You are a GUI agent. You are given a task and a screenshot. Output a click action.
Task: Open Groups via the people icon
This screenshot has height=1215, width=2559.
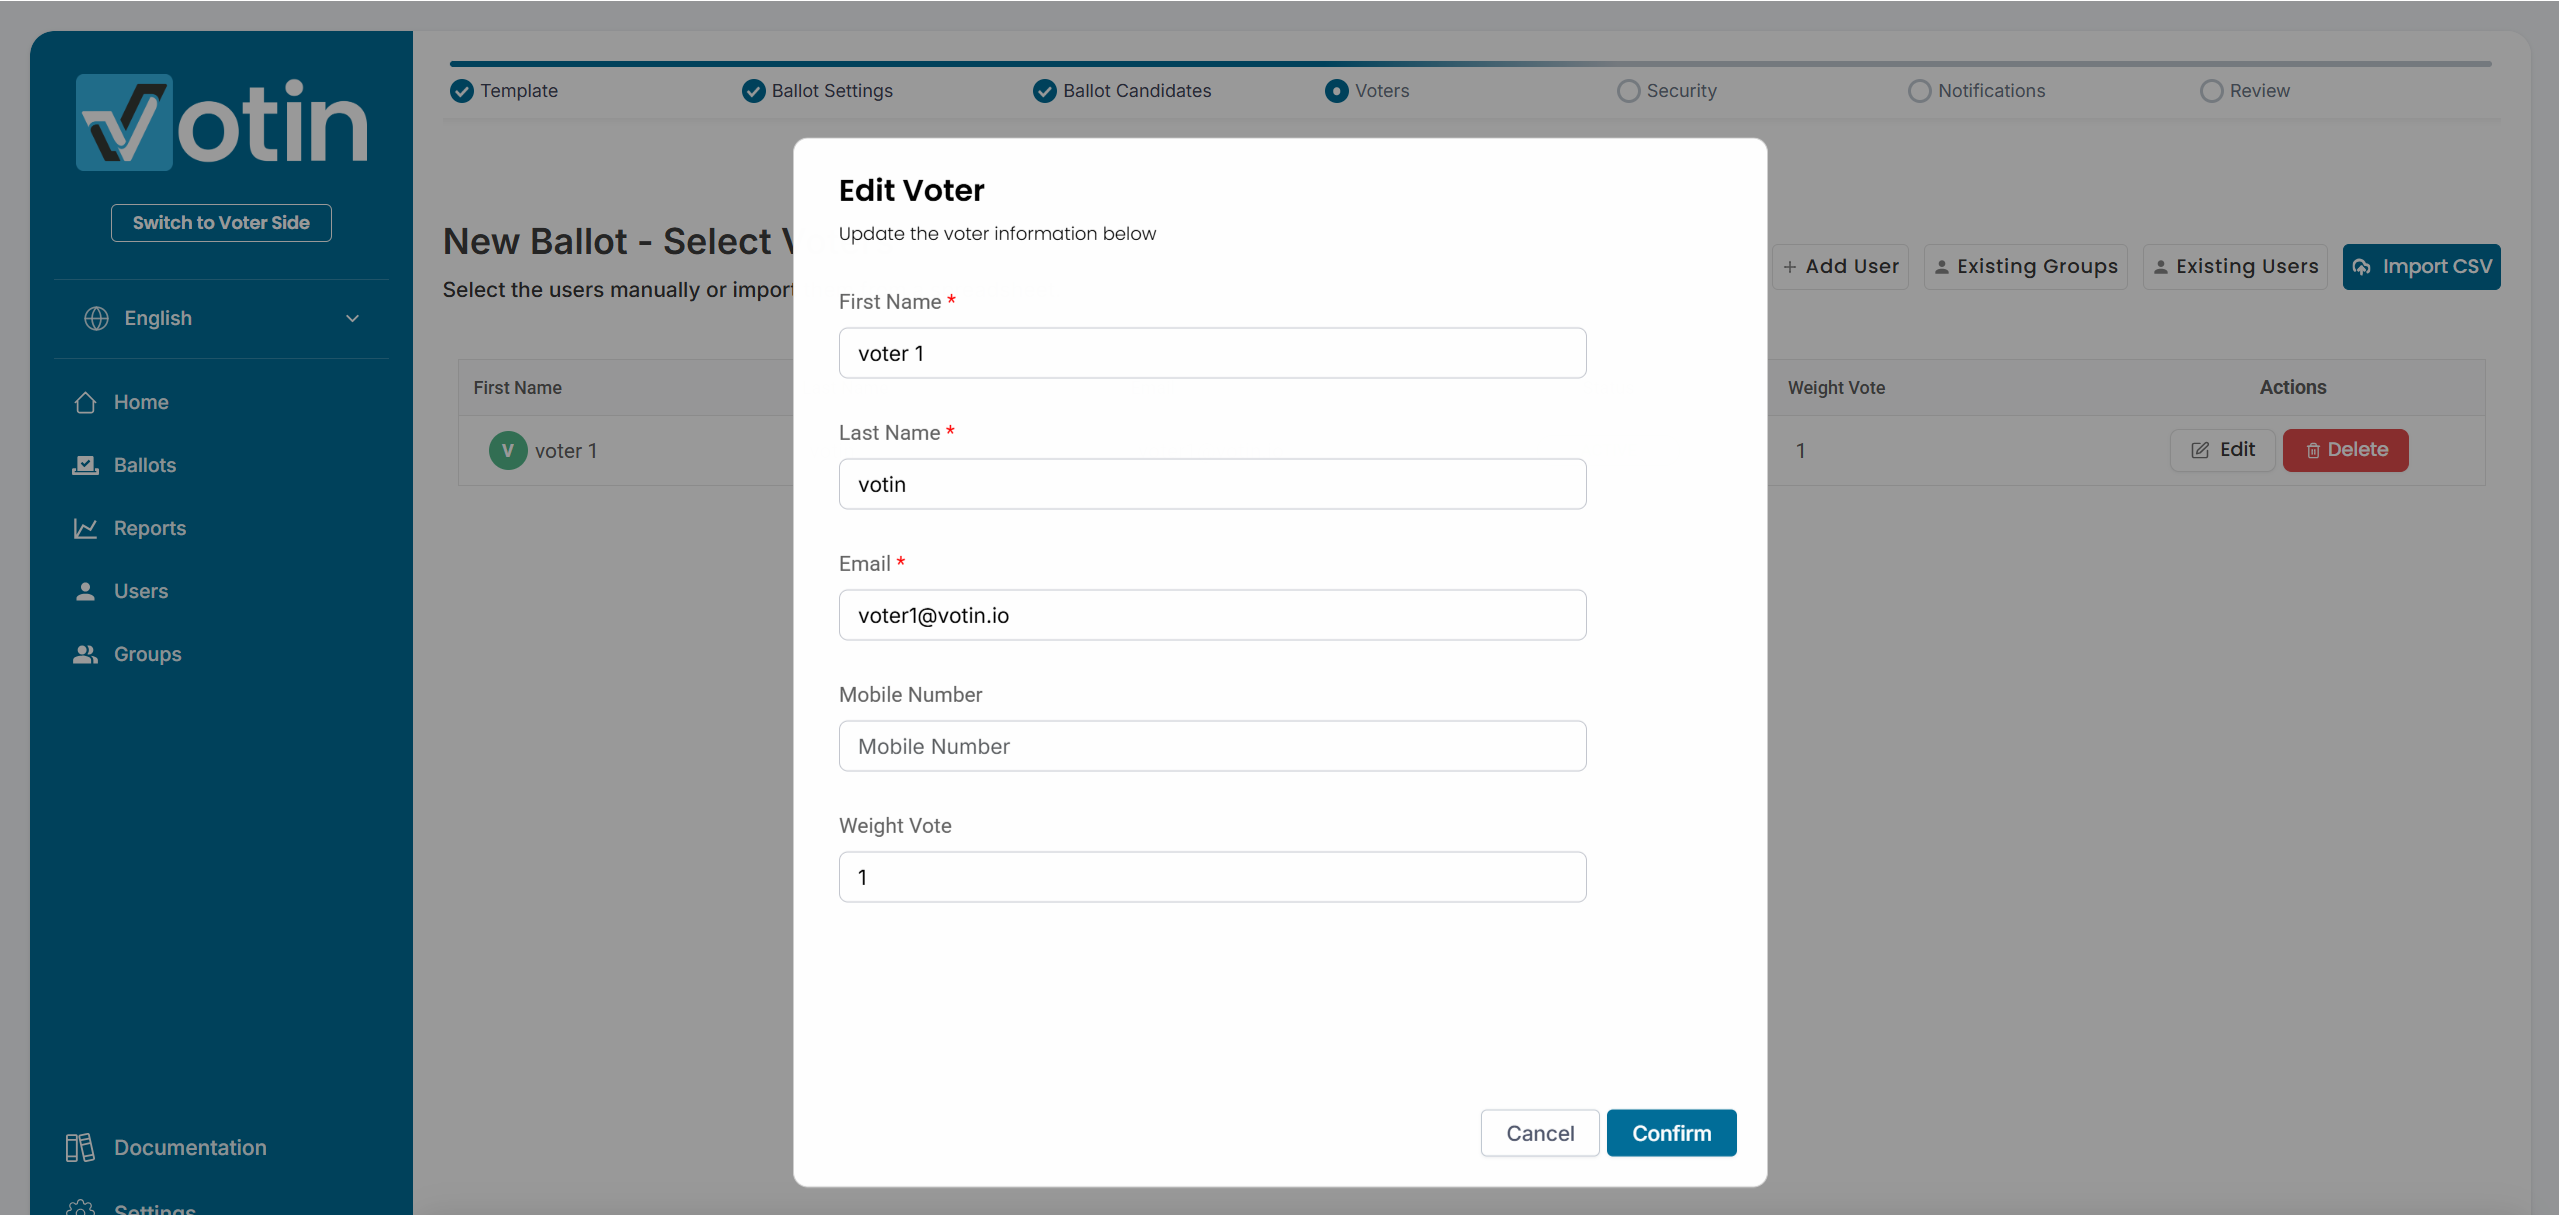[86, 654]
